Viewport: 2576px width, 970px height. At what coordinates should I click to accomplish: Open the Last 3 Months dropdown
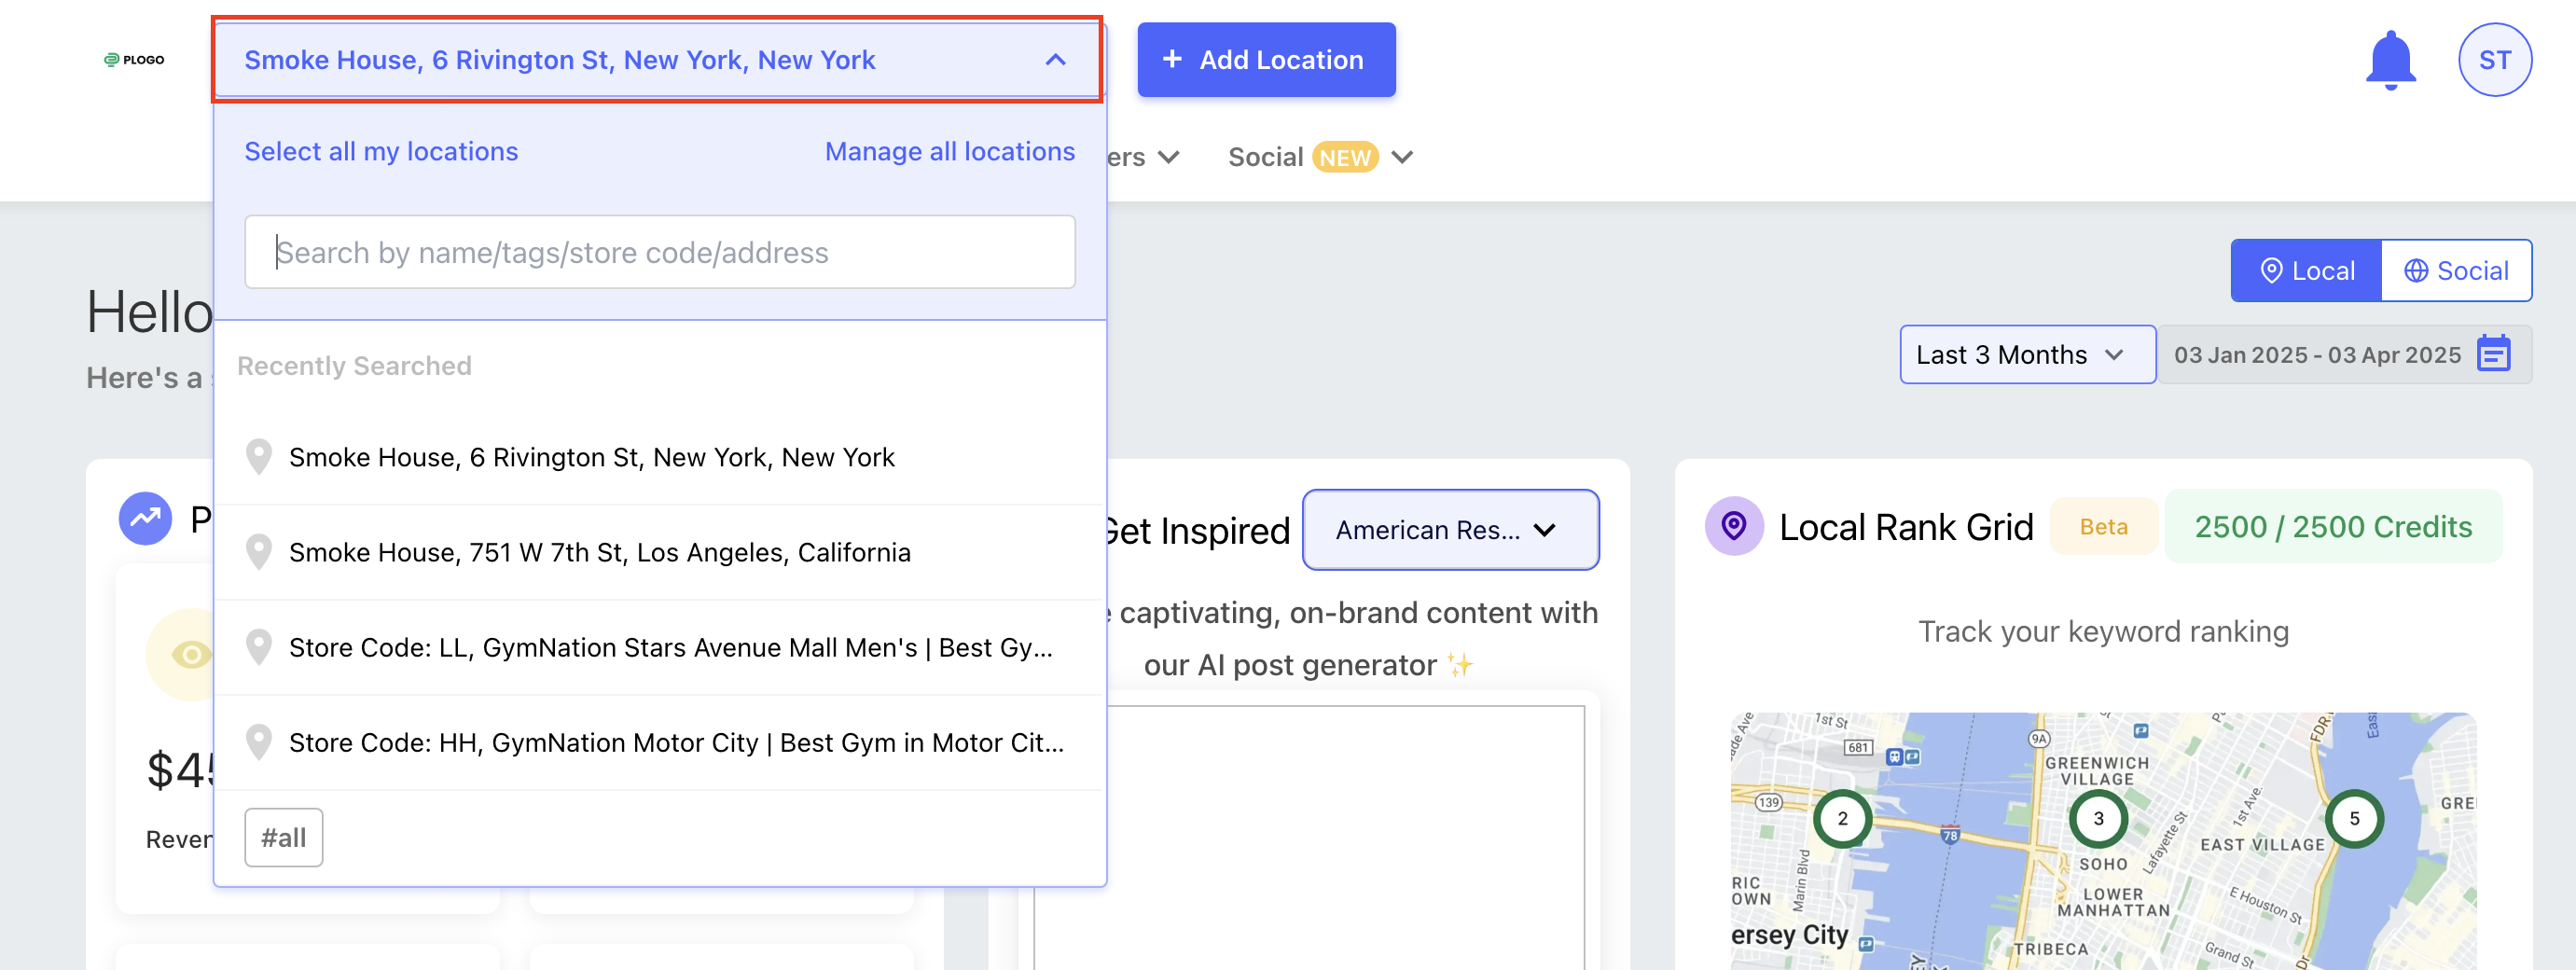tap(2027, 354)
